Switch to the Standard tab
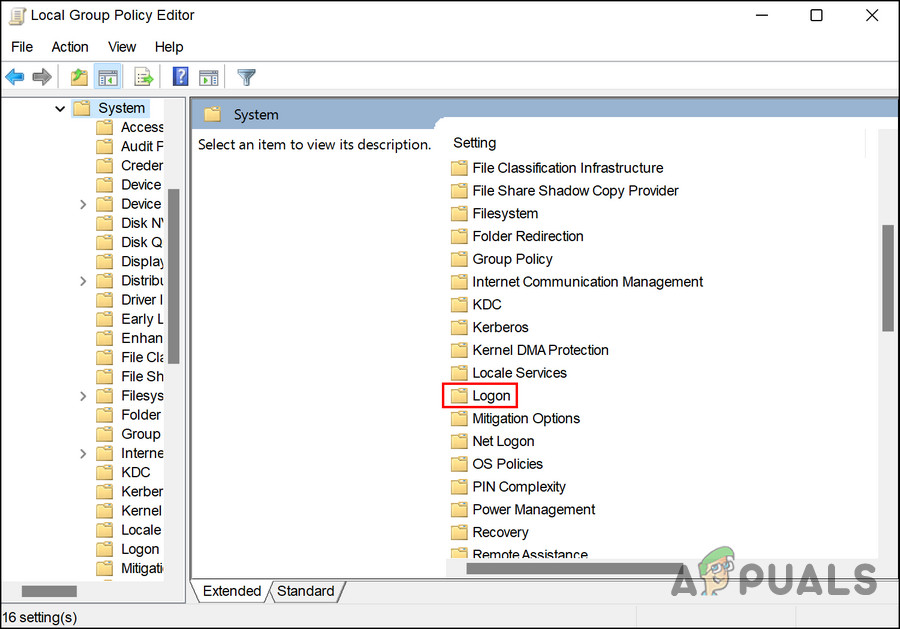 coord(305,591)
